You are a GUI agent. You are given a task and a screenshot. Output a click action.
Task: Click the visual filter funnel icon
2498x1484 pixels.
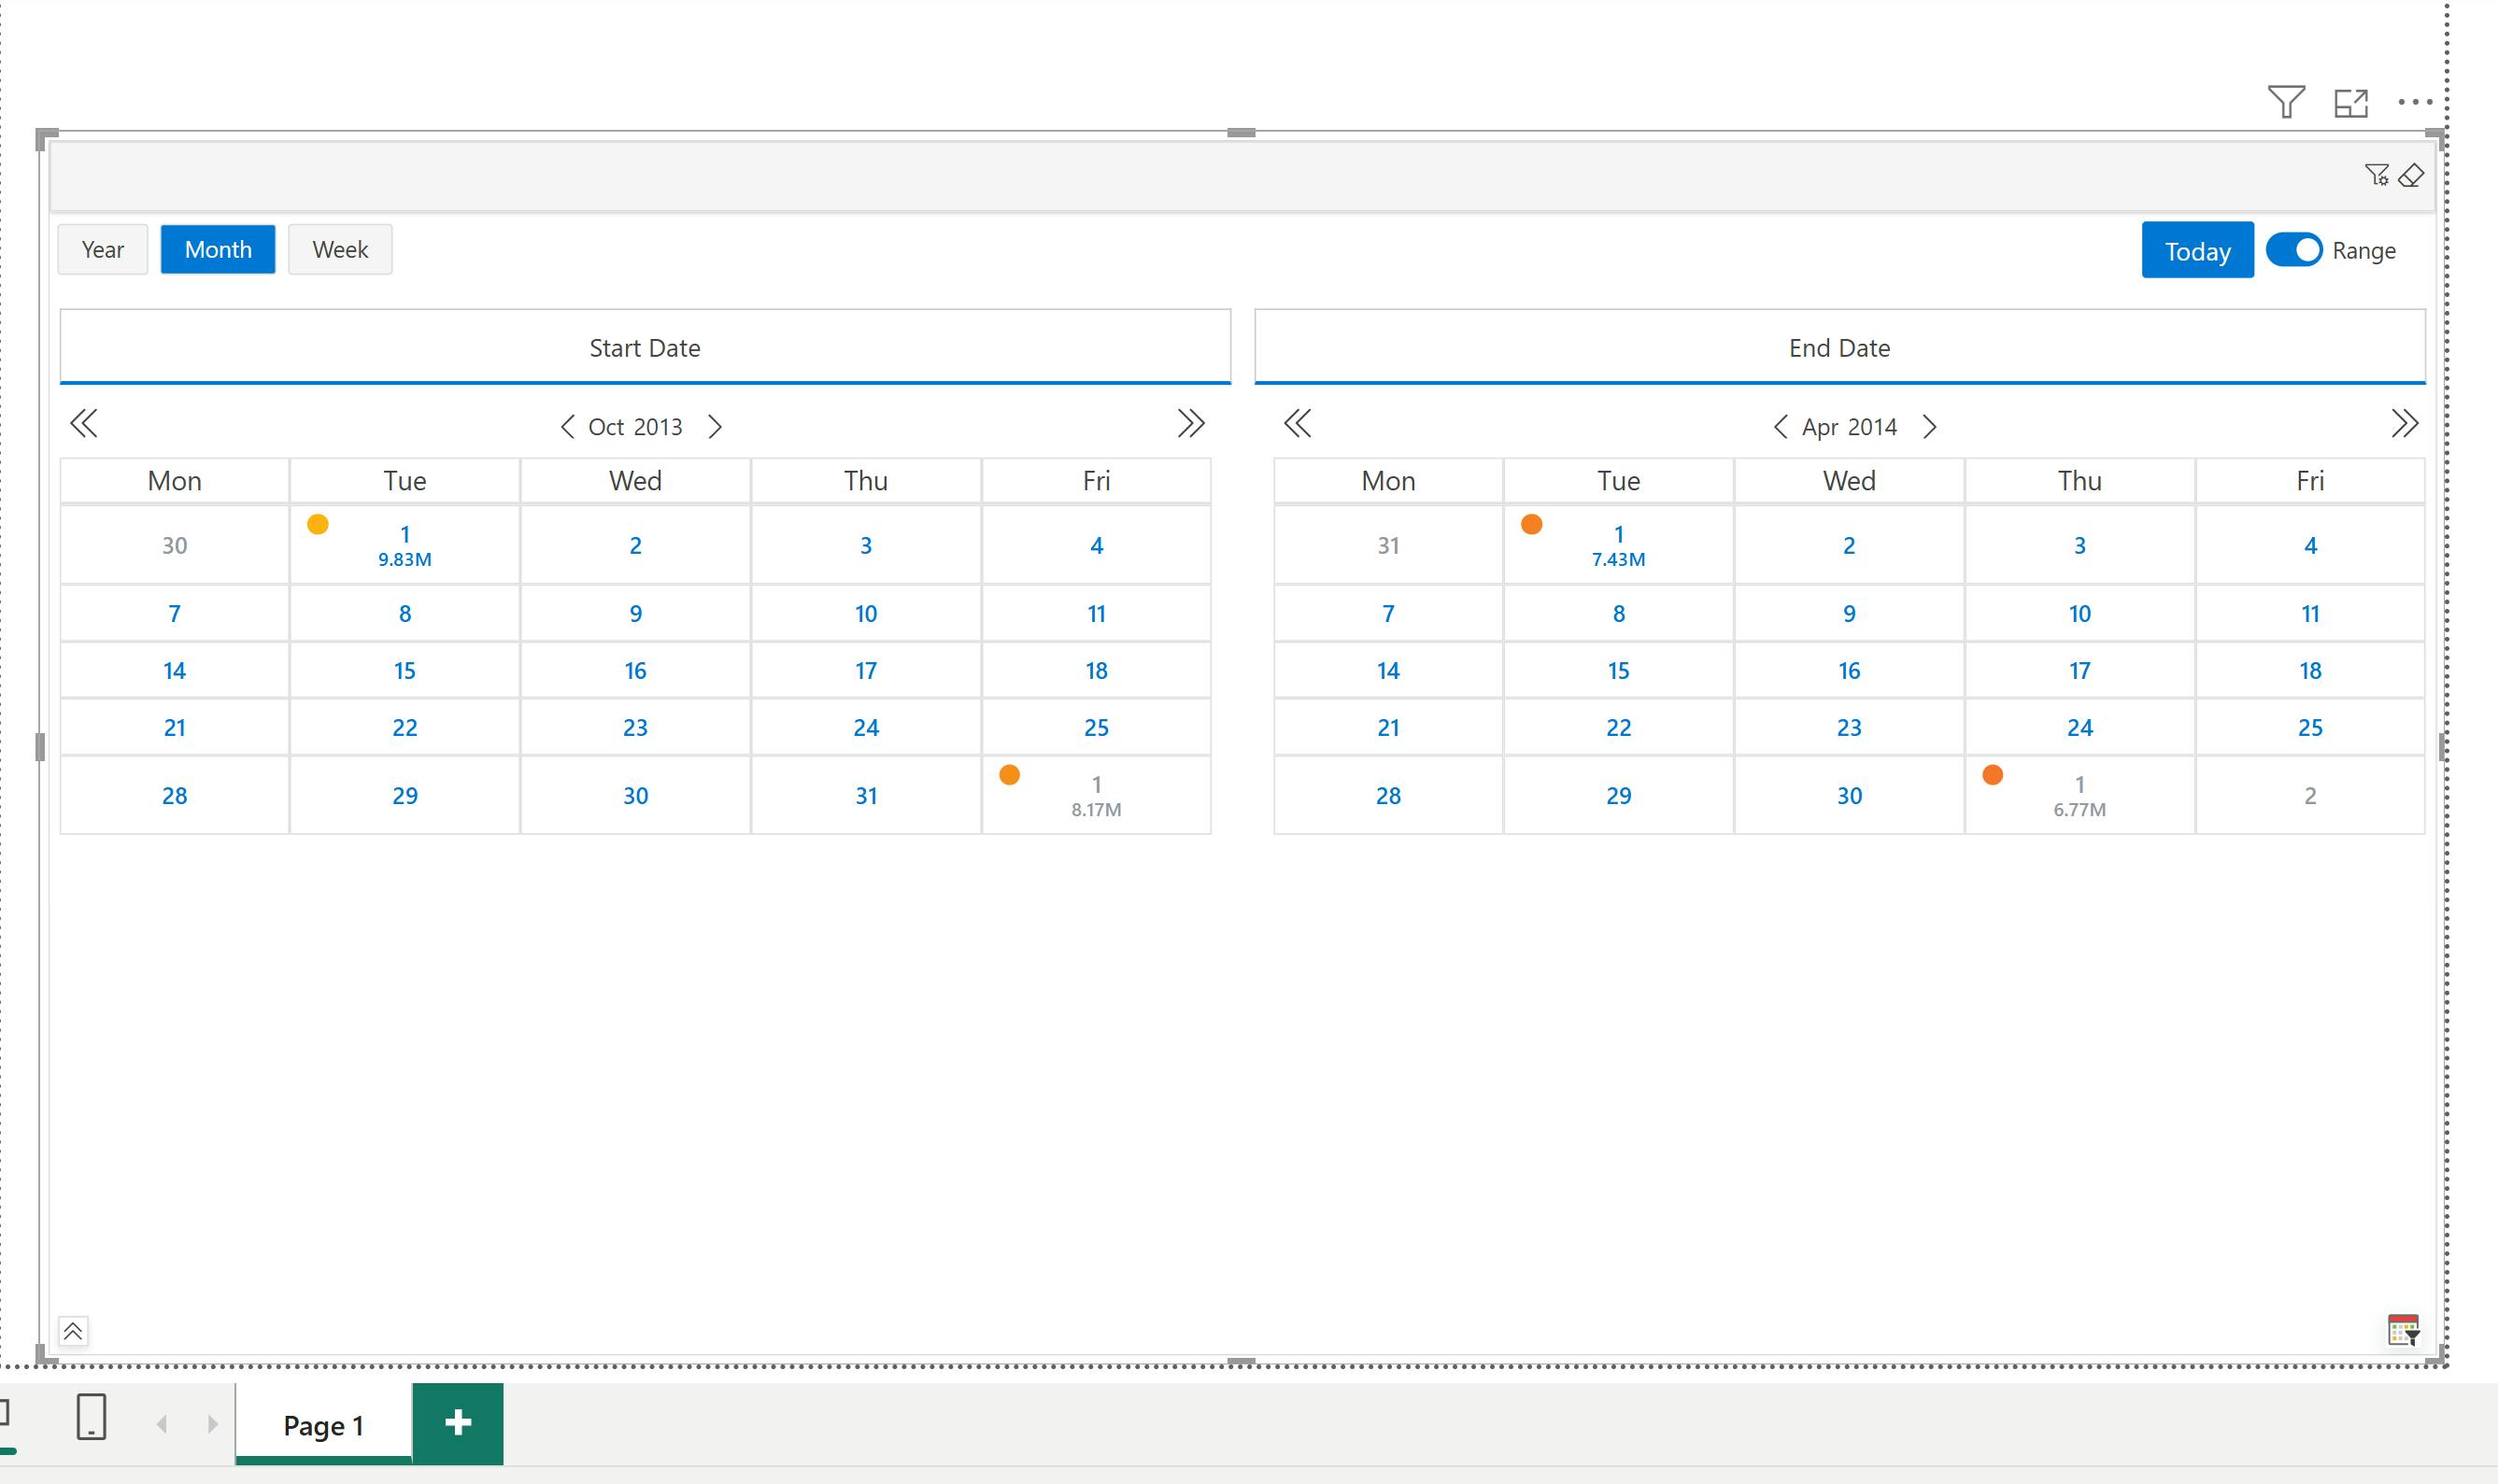click(x=2286, y=101)
